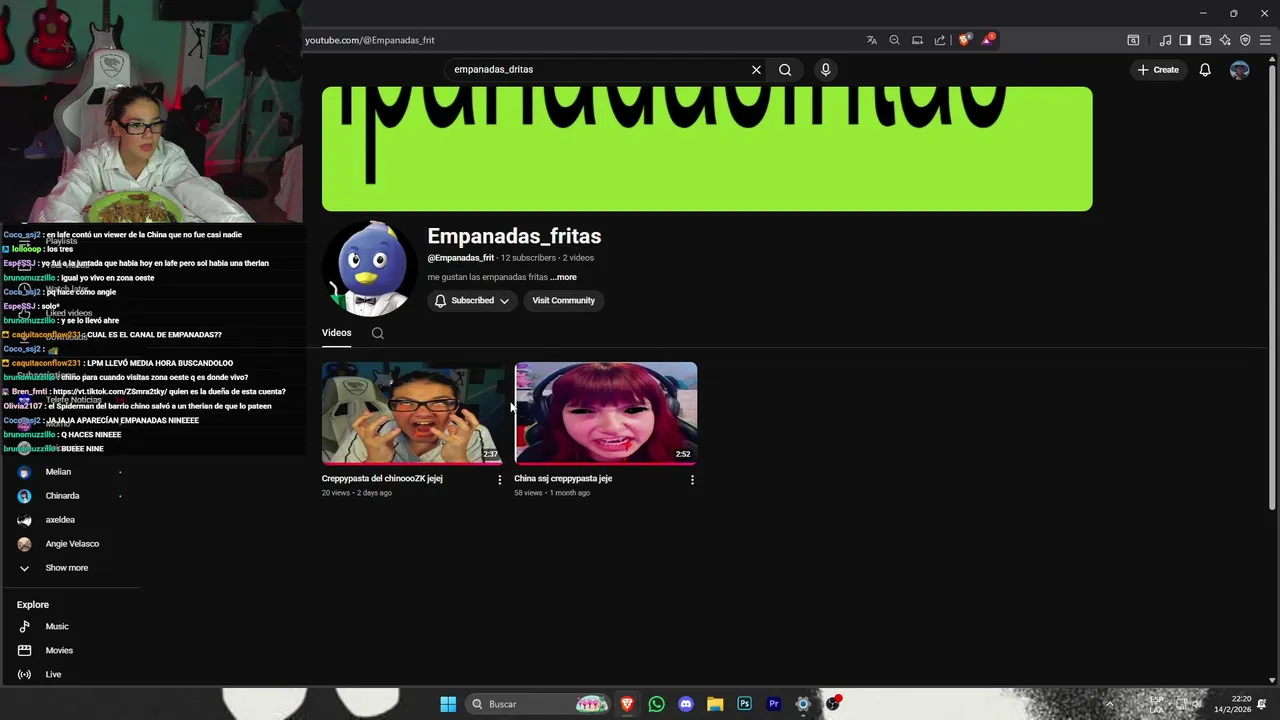This screenshot has width=1280, height=720.
Task: Click the @Empanadas_frit channel handle
Action: point(461,258)
